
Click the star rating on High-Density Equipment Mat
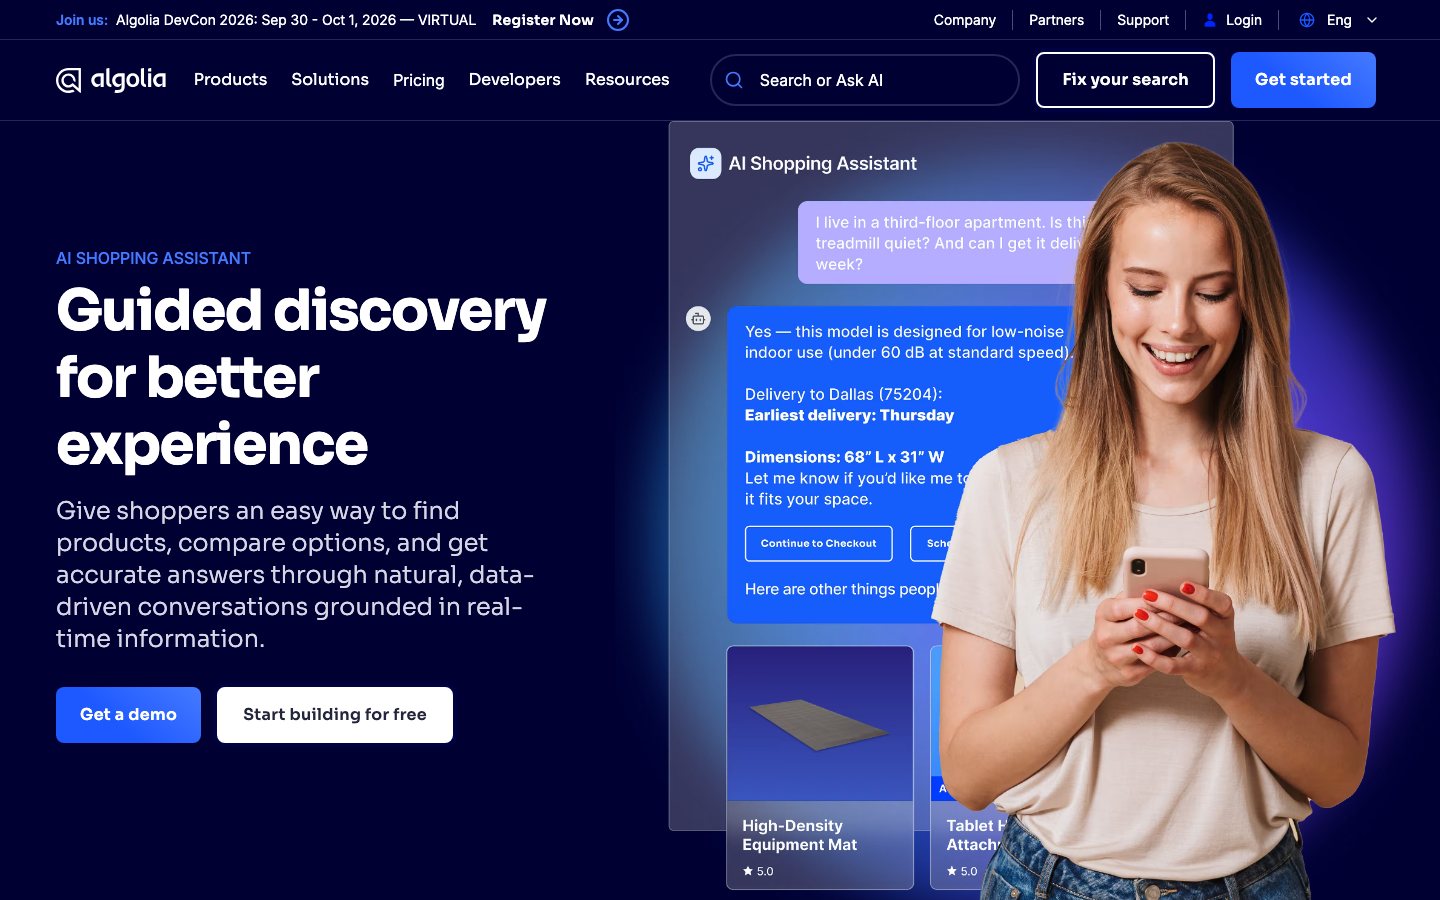pyautogui.click(x=758, y=871)
